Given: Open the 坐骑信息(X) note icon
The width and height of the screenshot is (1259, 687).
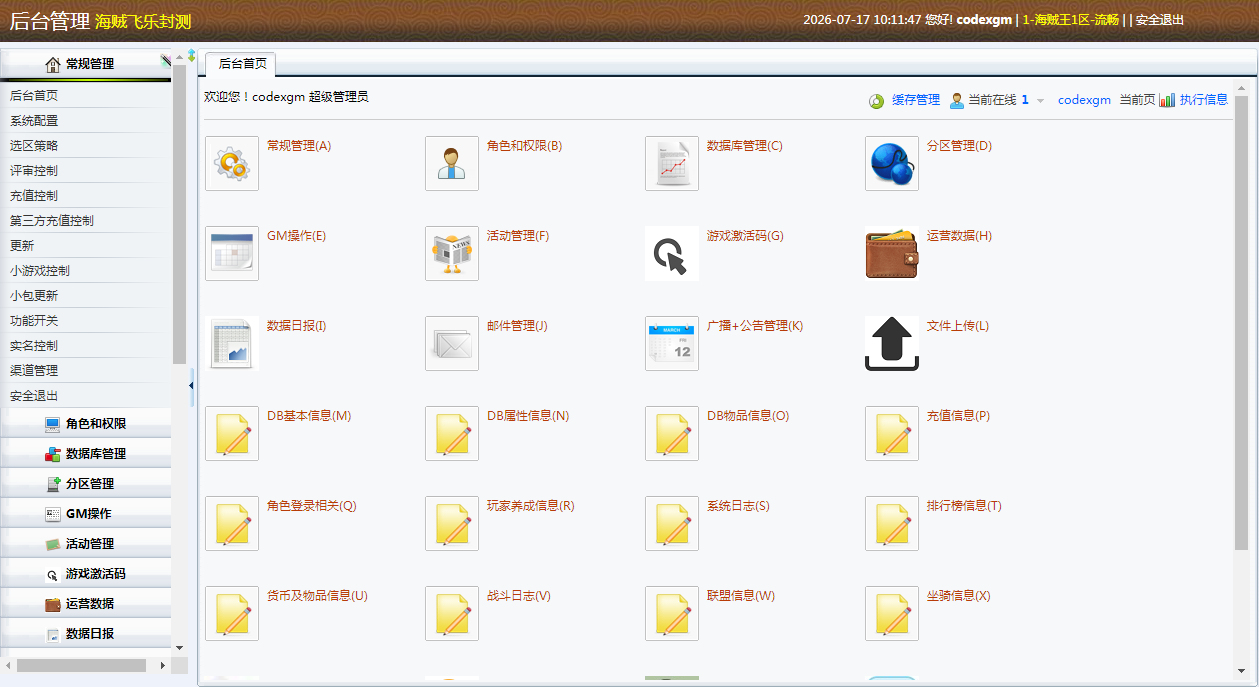Looking at the screenshot, I should [x=892, y=613].
